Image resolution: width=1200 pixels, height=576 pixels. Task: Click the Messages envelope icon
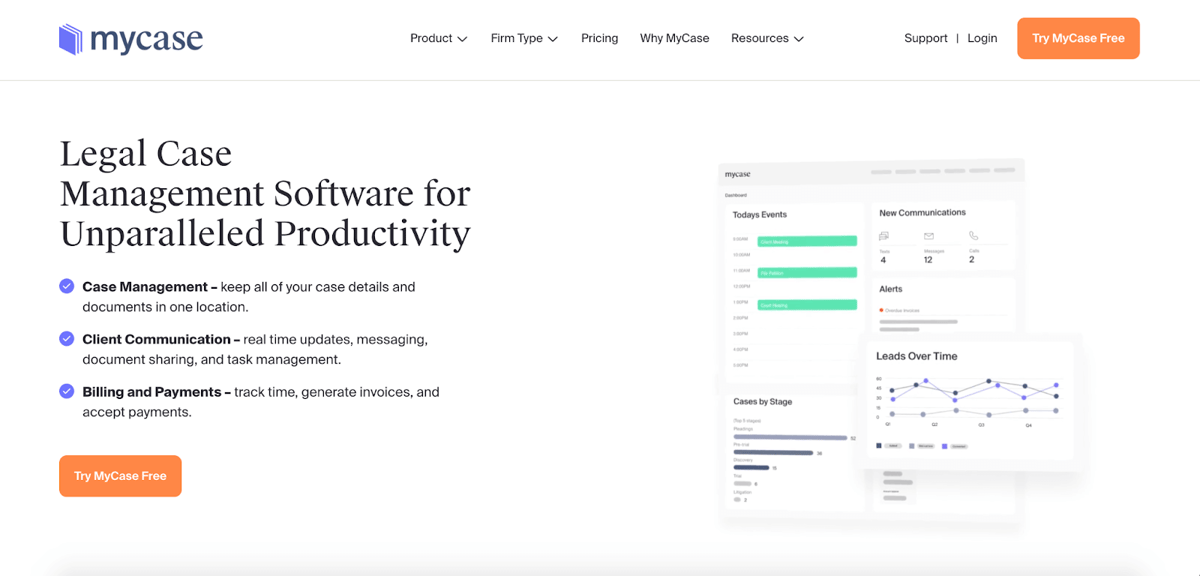click(x=928, y=236)
